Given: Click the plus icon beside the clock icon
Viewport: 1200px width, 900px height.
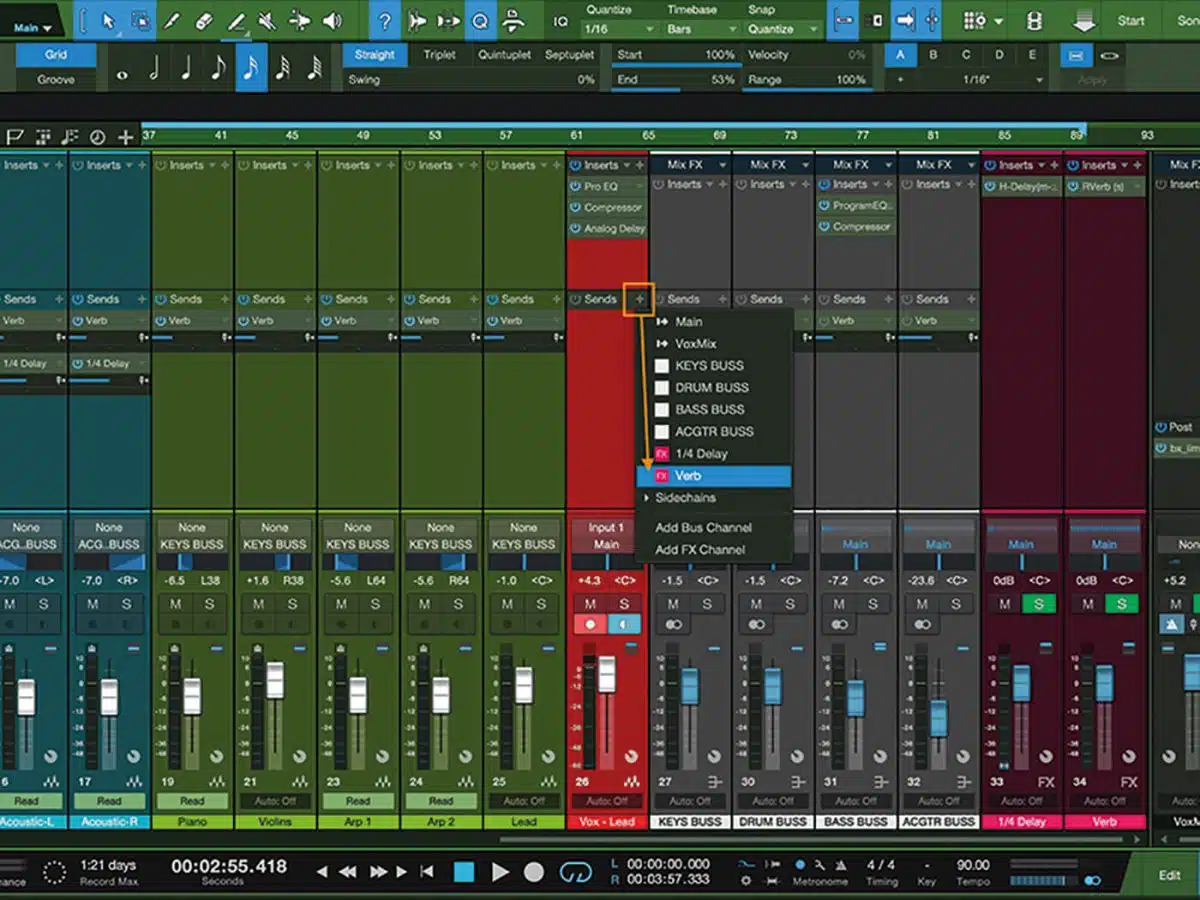Looking at the screenshot, I should coord(125,137).
